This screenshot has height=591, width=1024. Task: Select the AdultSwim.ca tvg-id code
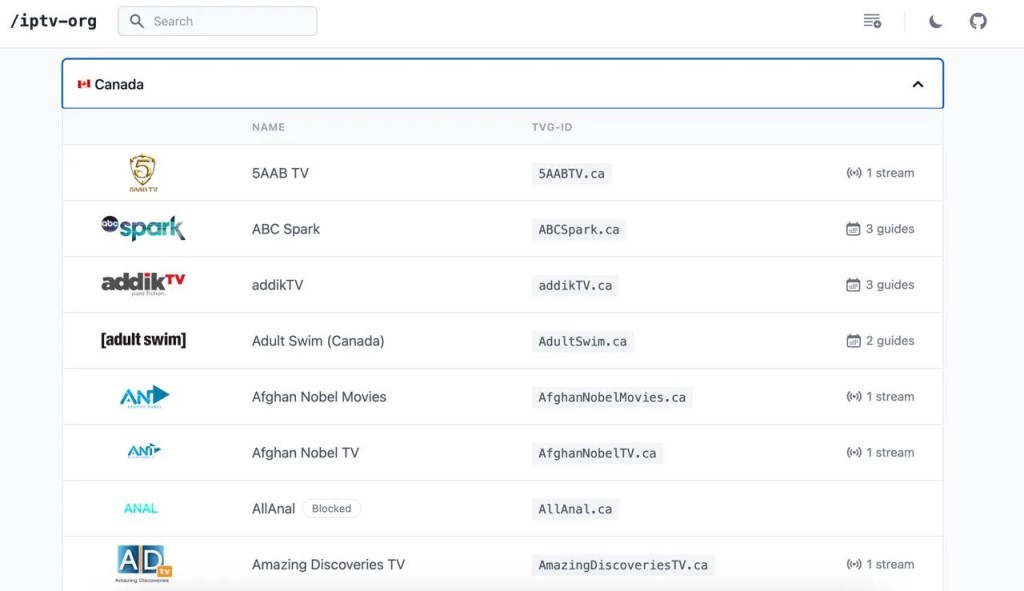click(x=582, y=342)
